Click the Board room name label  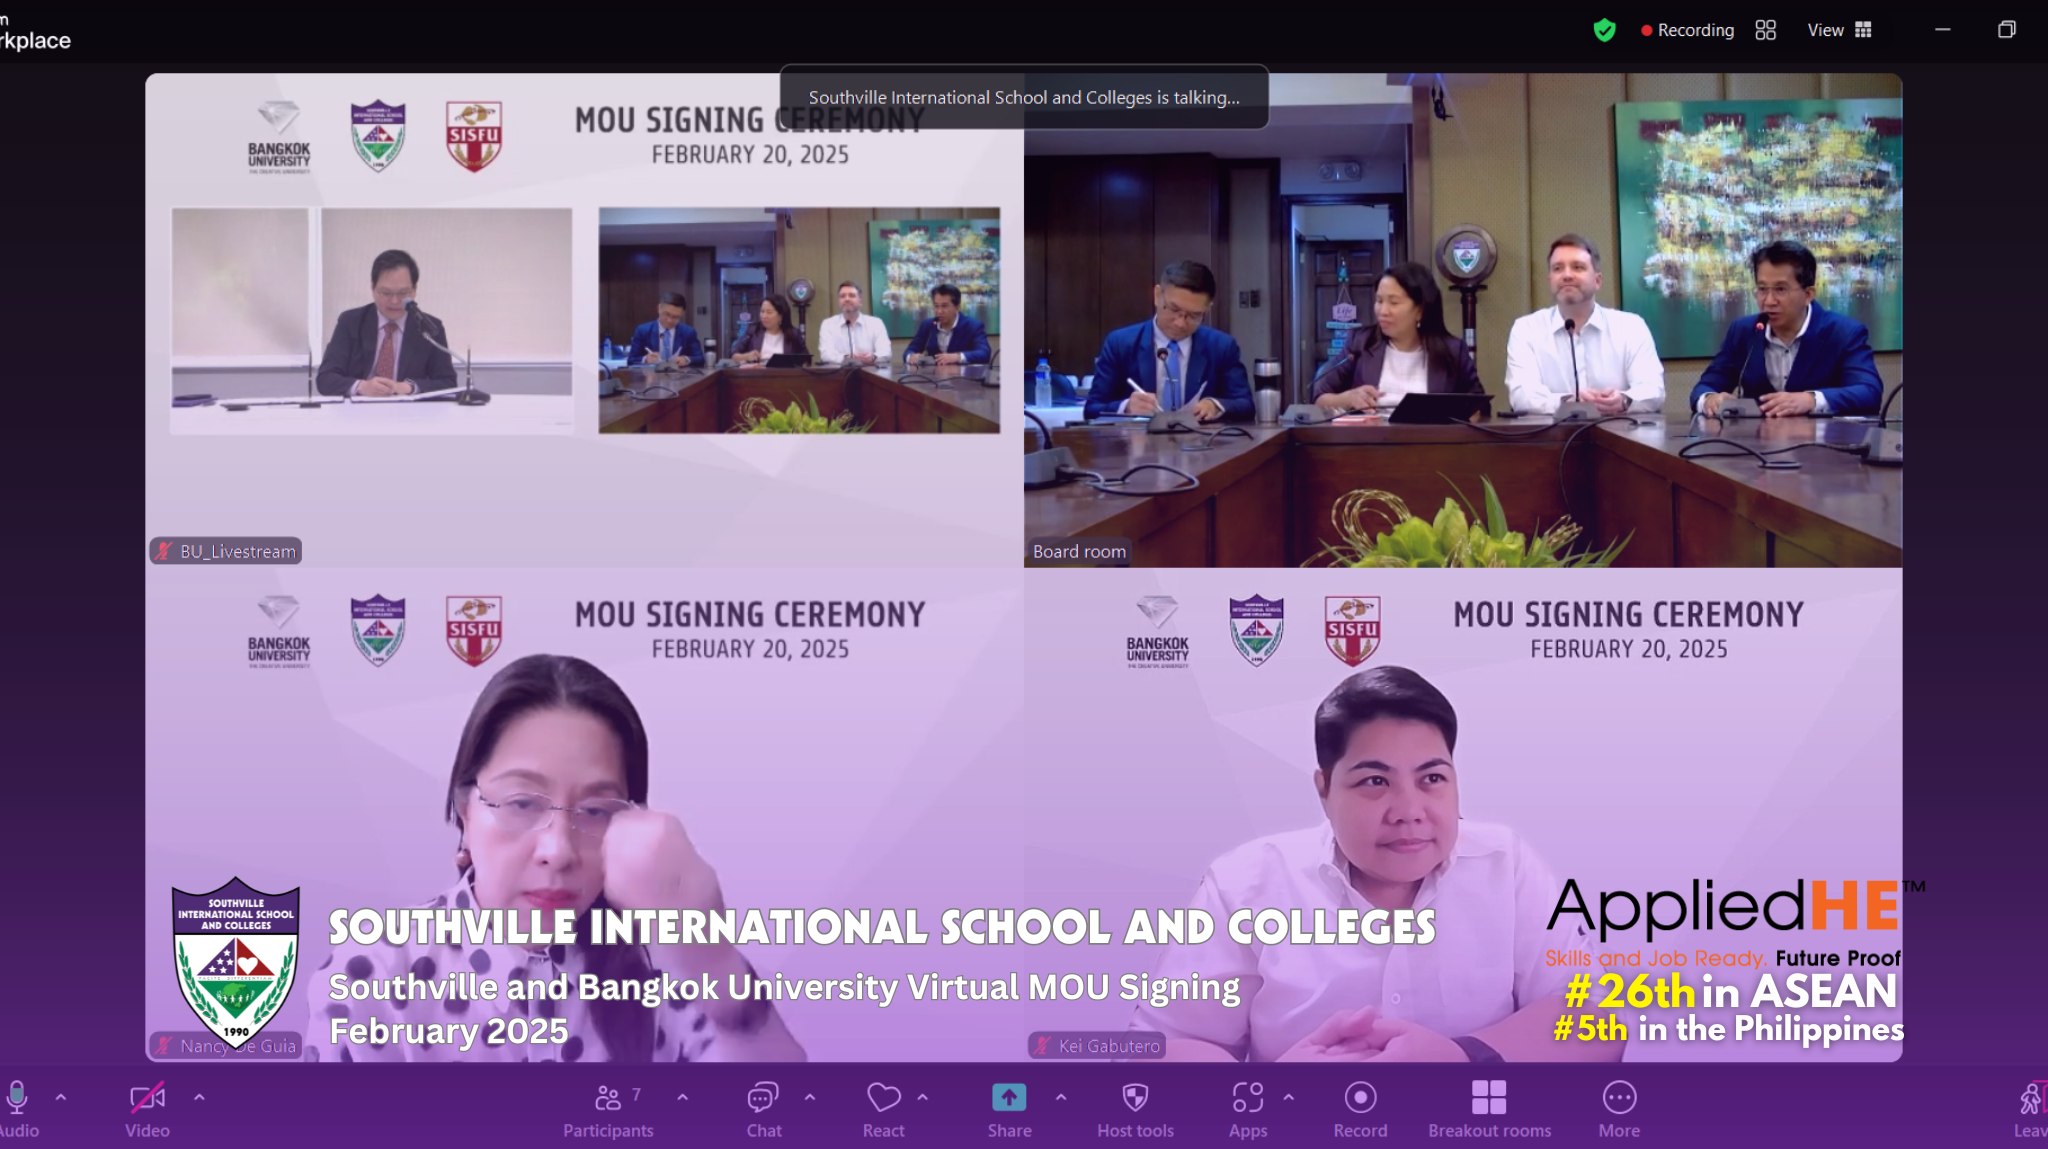[1079, 551]
